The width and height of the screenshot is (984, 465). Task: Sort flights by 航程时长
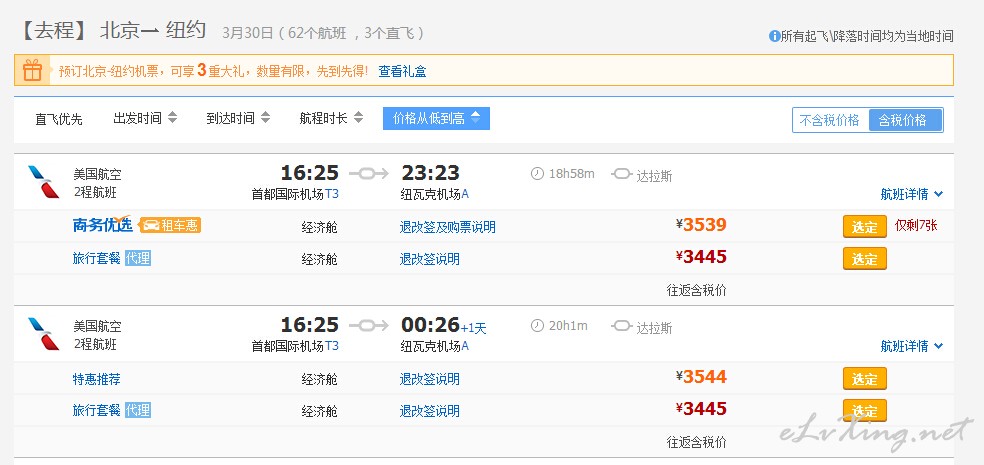click(x=331, y=118)
